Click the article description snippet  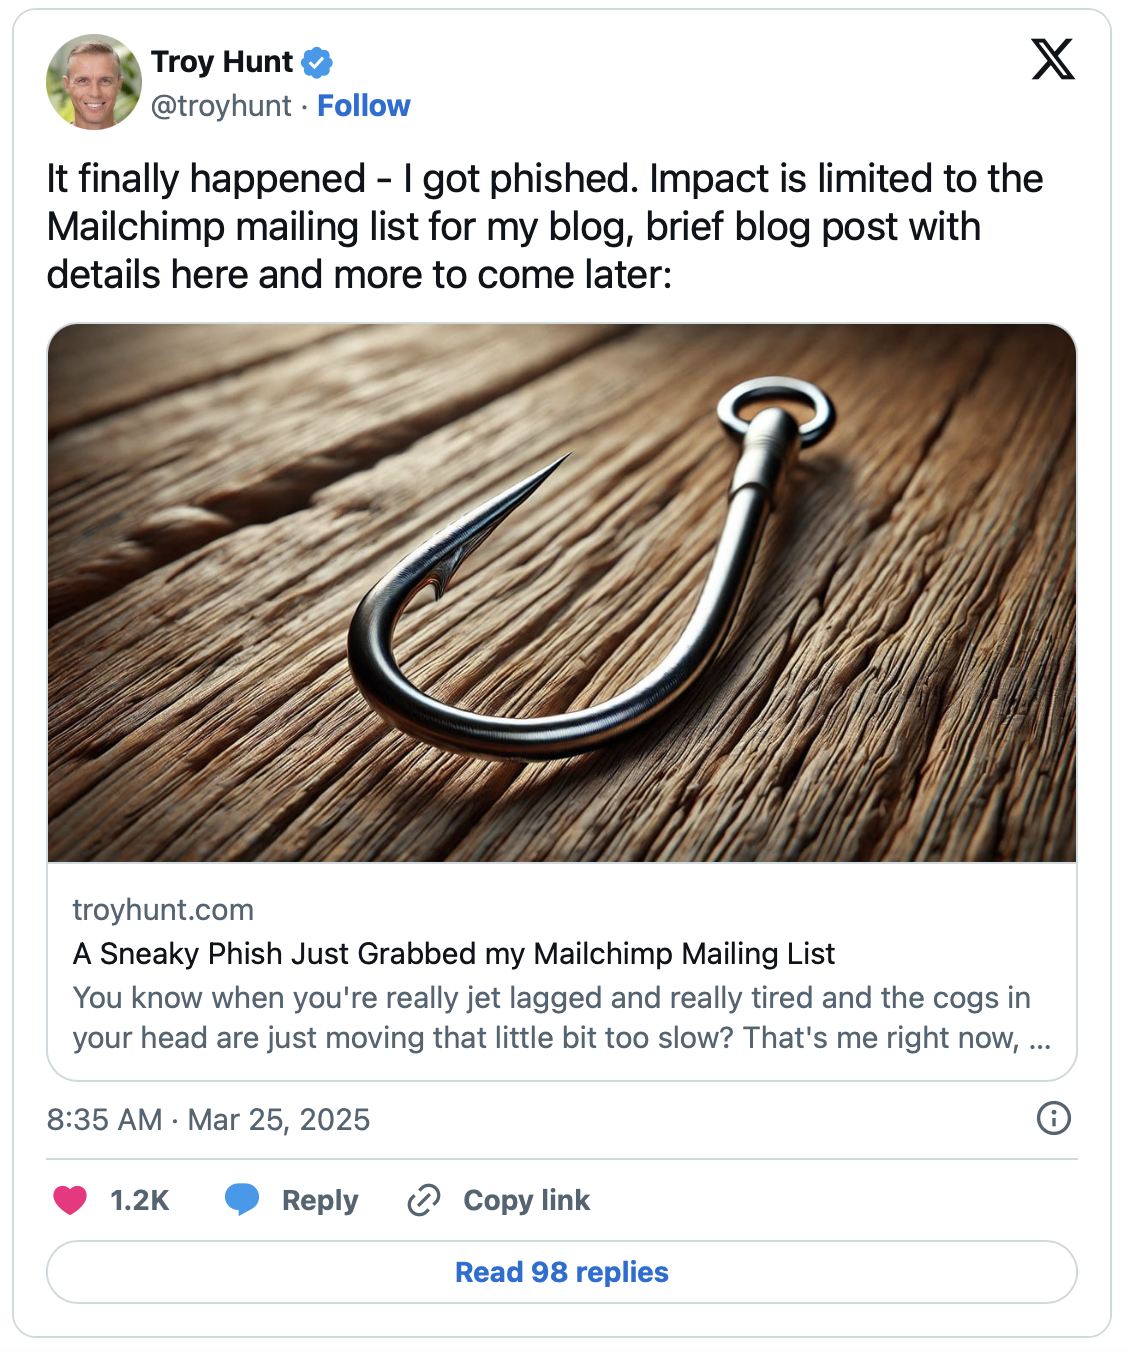click(x=561, y=1018)
